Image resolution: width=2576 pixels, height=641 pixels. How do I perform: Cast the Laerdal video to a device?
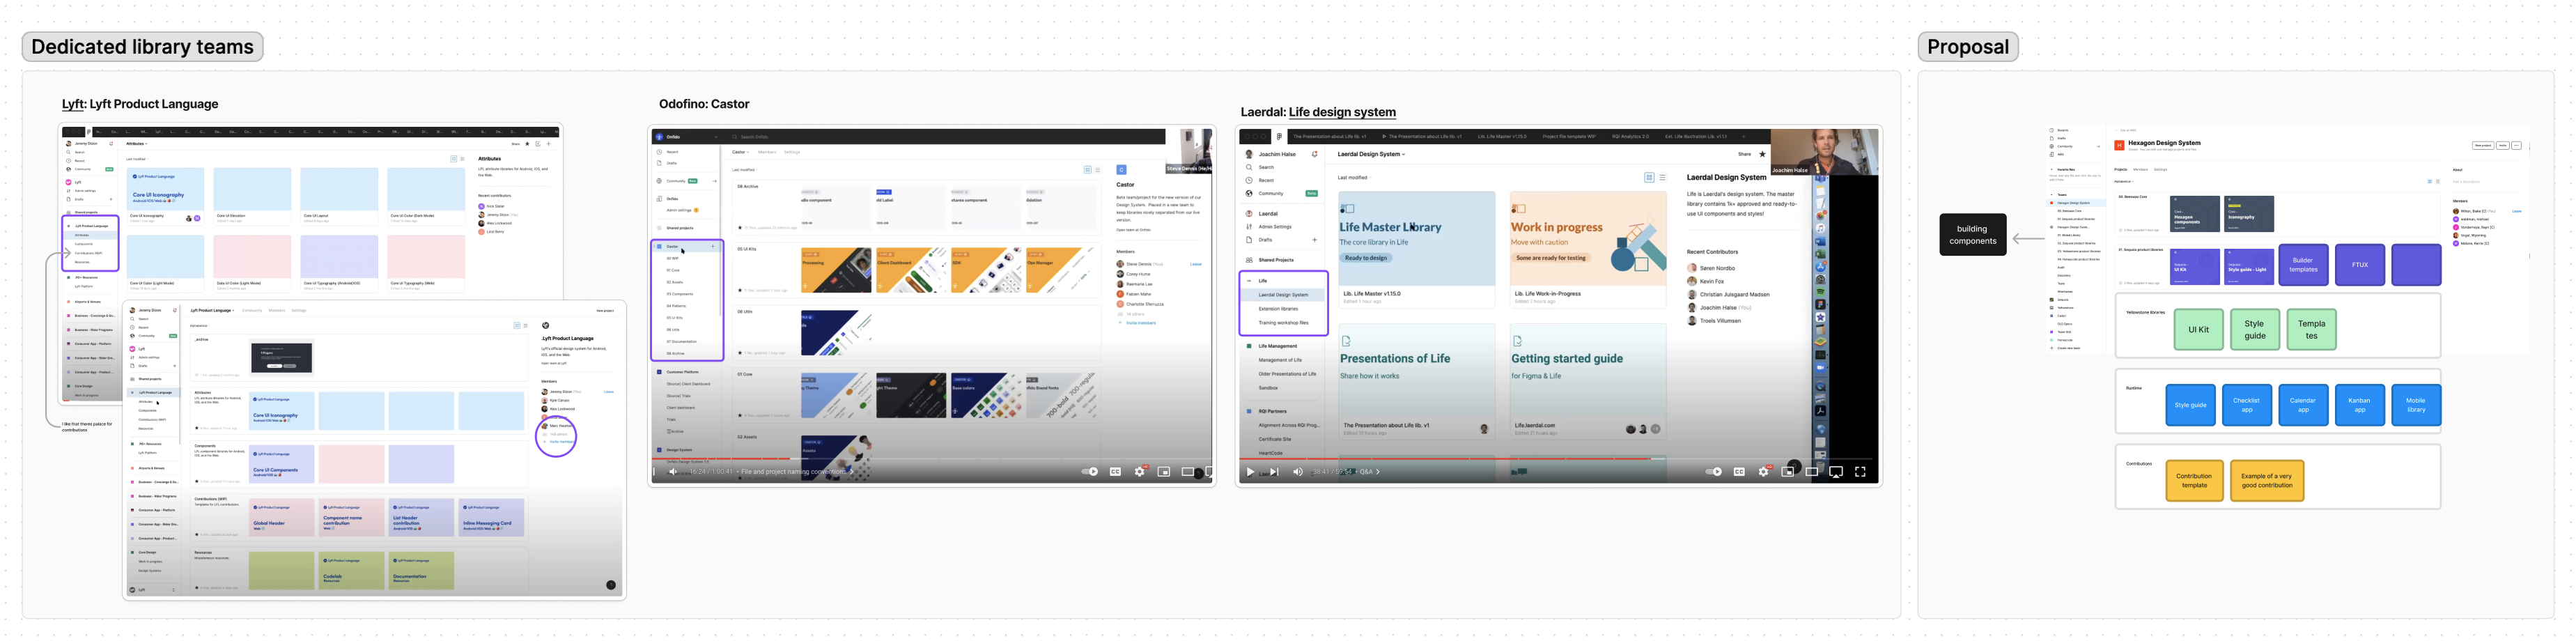pos(1836,472)
